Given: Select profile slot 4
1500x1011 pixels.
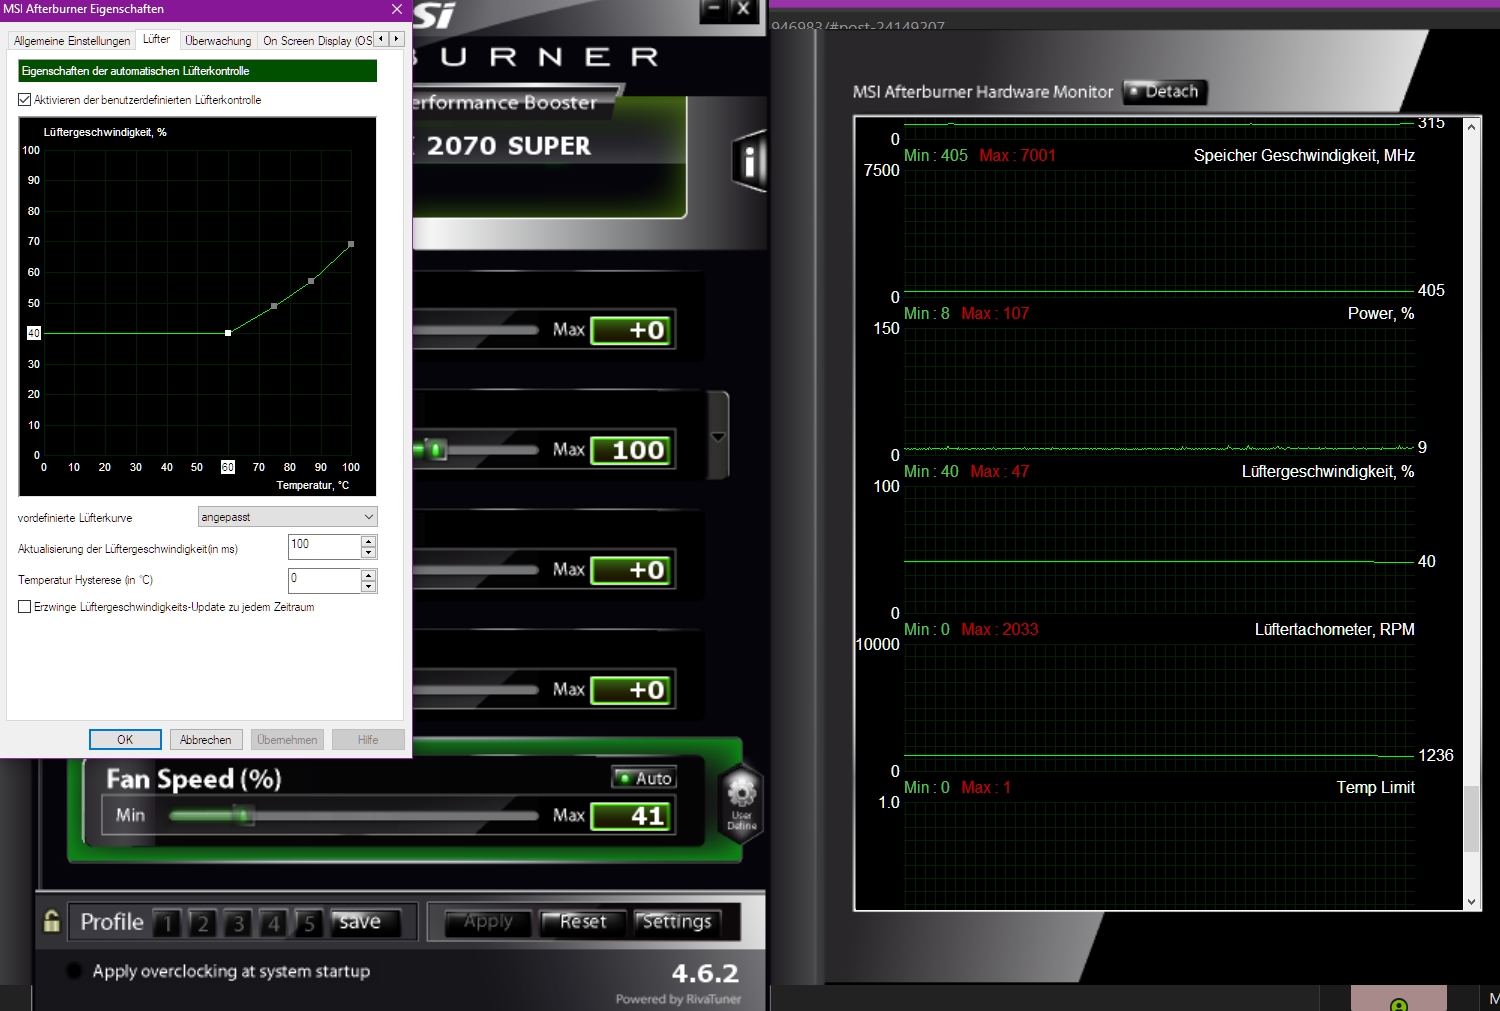Looking at the screenshot, I should 274,923.
